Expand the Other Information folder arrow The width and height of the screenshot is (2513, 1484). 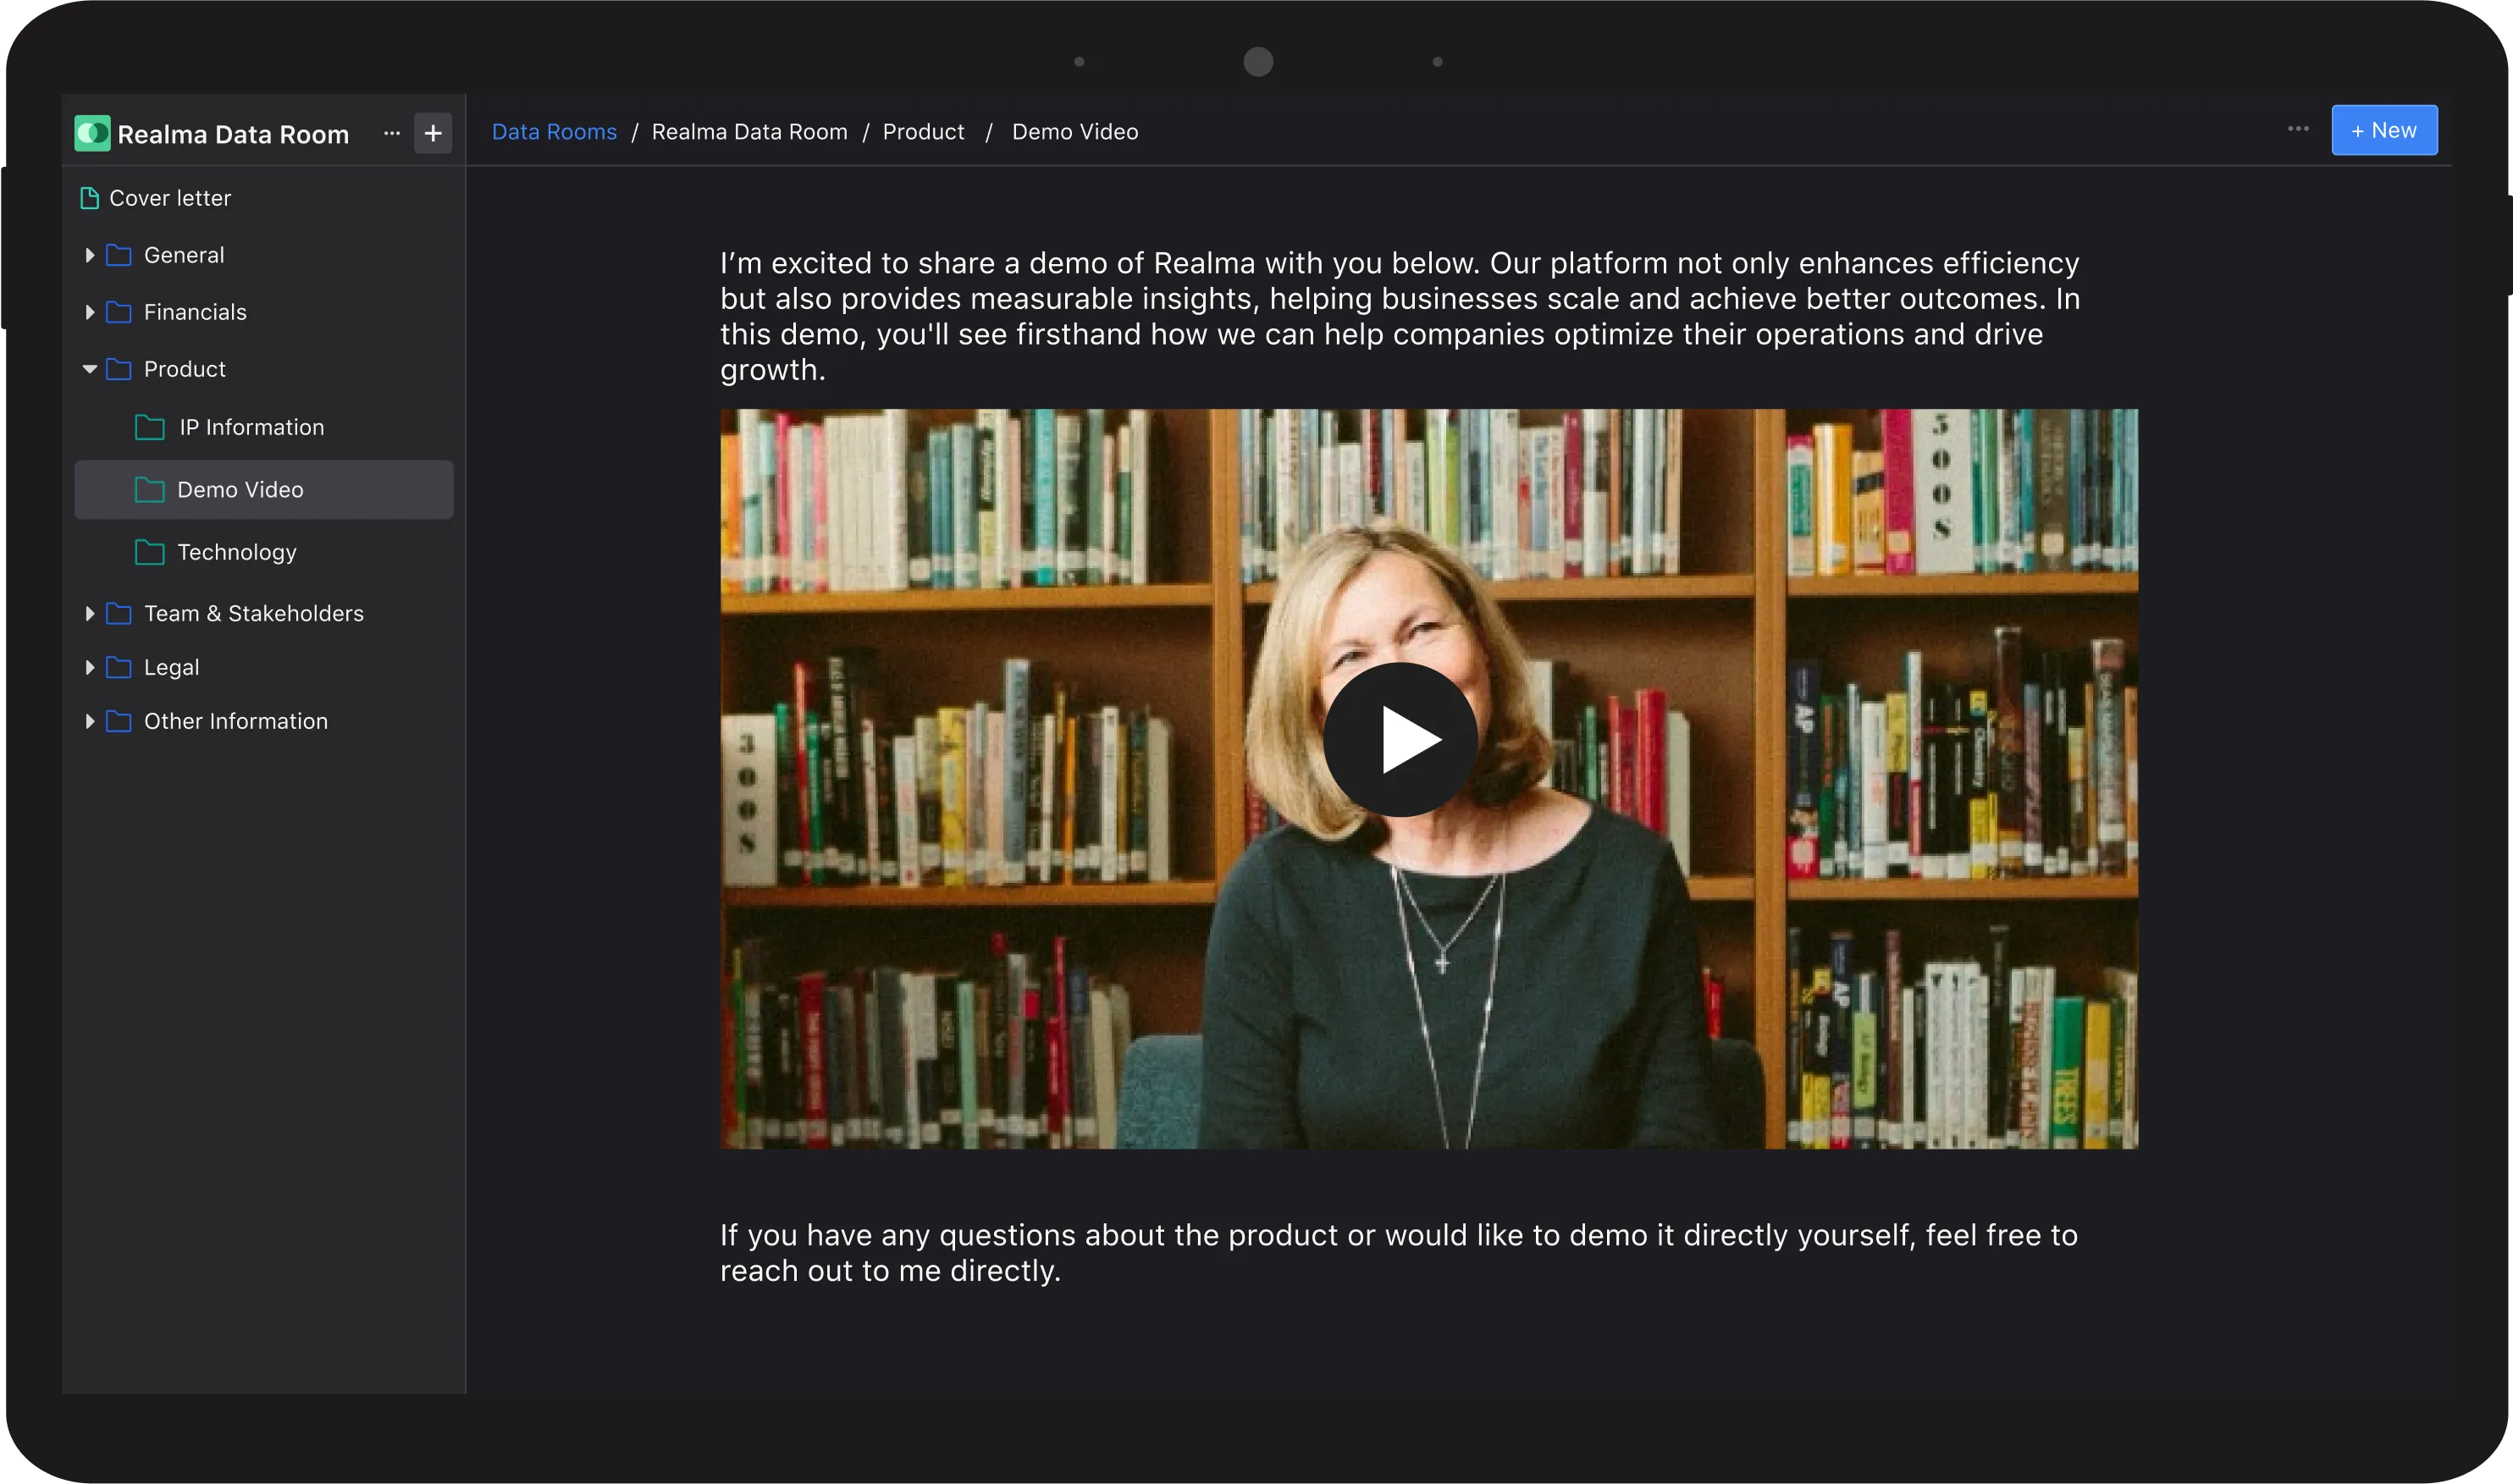[89, 721]
